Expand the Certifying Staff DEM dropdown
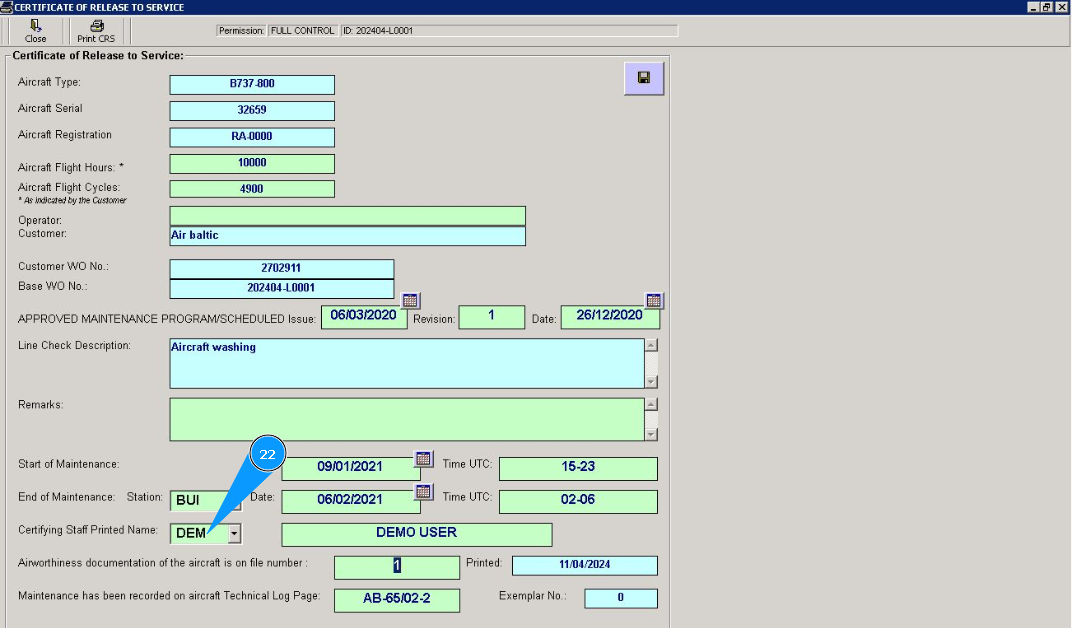The width and height of the screenshot is (1072, 628). [x=234, y=534]
